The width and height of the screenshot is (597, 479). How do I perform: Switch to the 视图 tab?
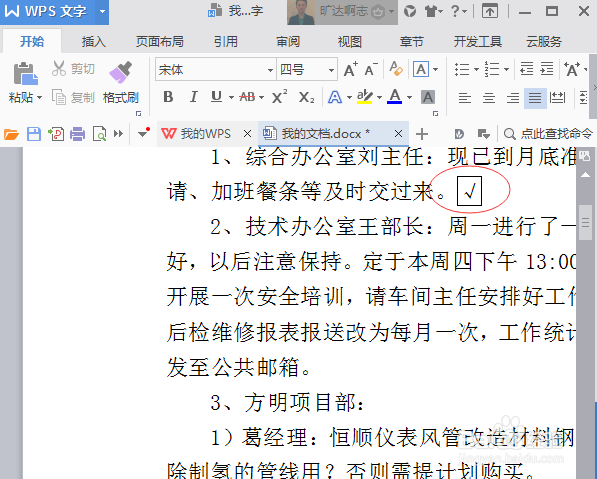pyautogui.click(x=350, y=41)
